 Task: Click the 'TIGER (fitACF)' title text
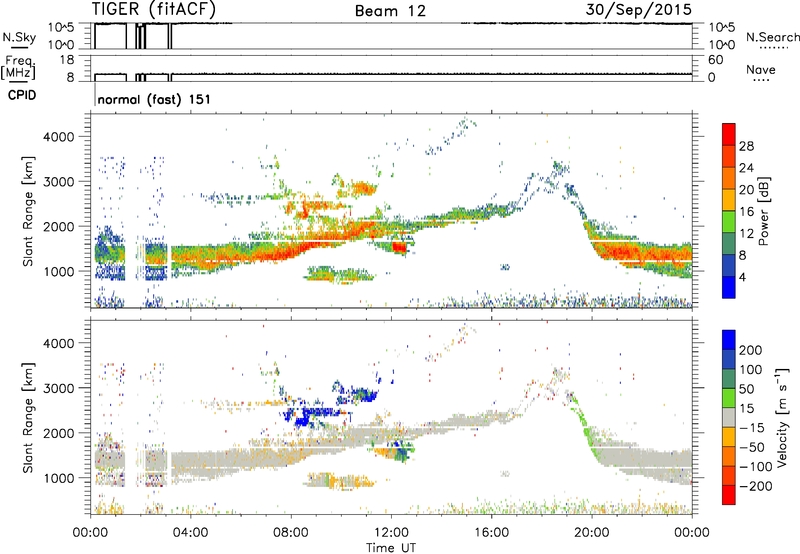pos(154,9)
